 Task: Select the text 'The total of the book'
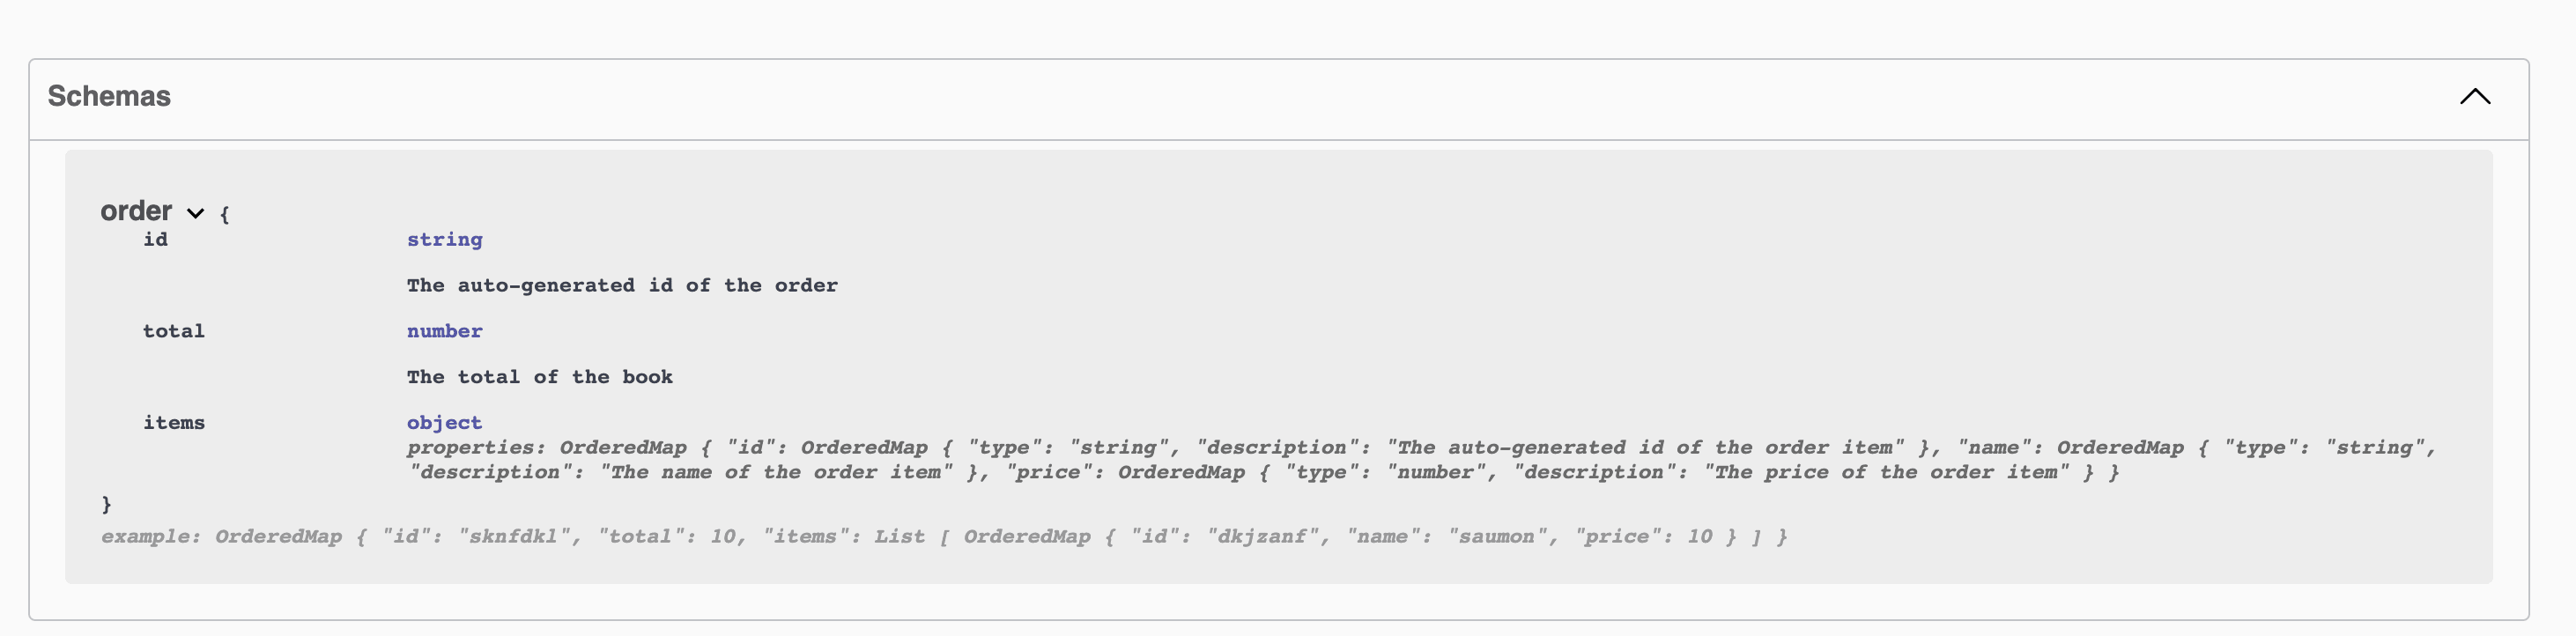539,378
